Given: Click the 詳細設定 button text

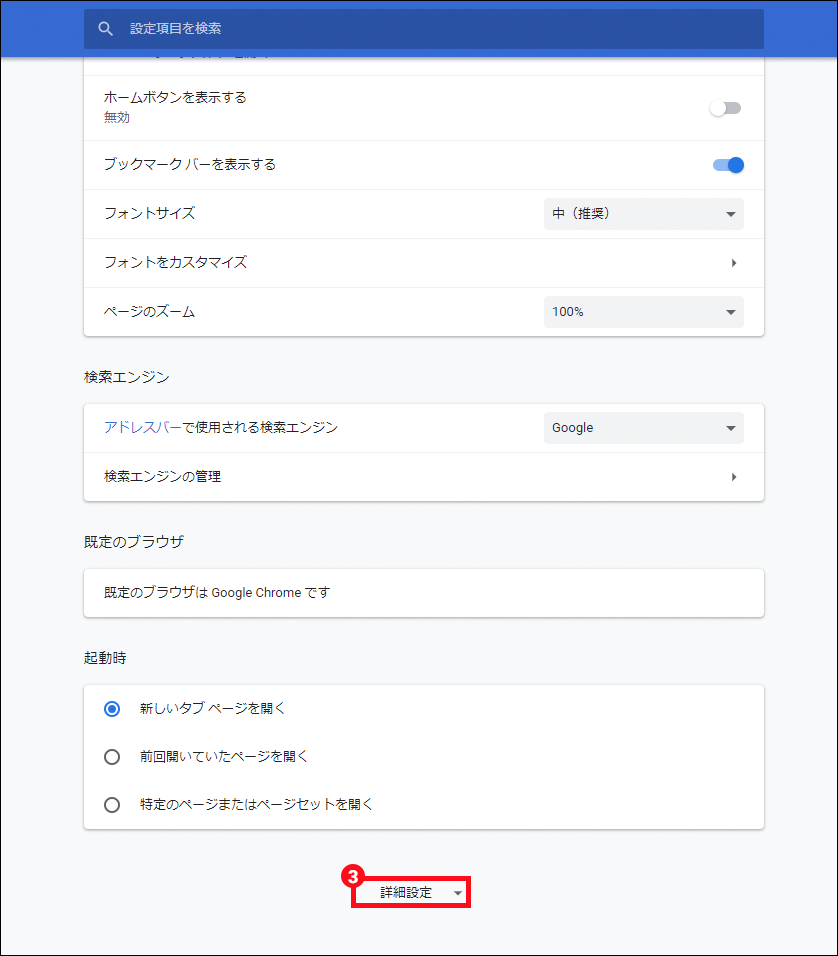Looking at the screenshot, I should (x=406, y=892).
